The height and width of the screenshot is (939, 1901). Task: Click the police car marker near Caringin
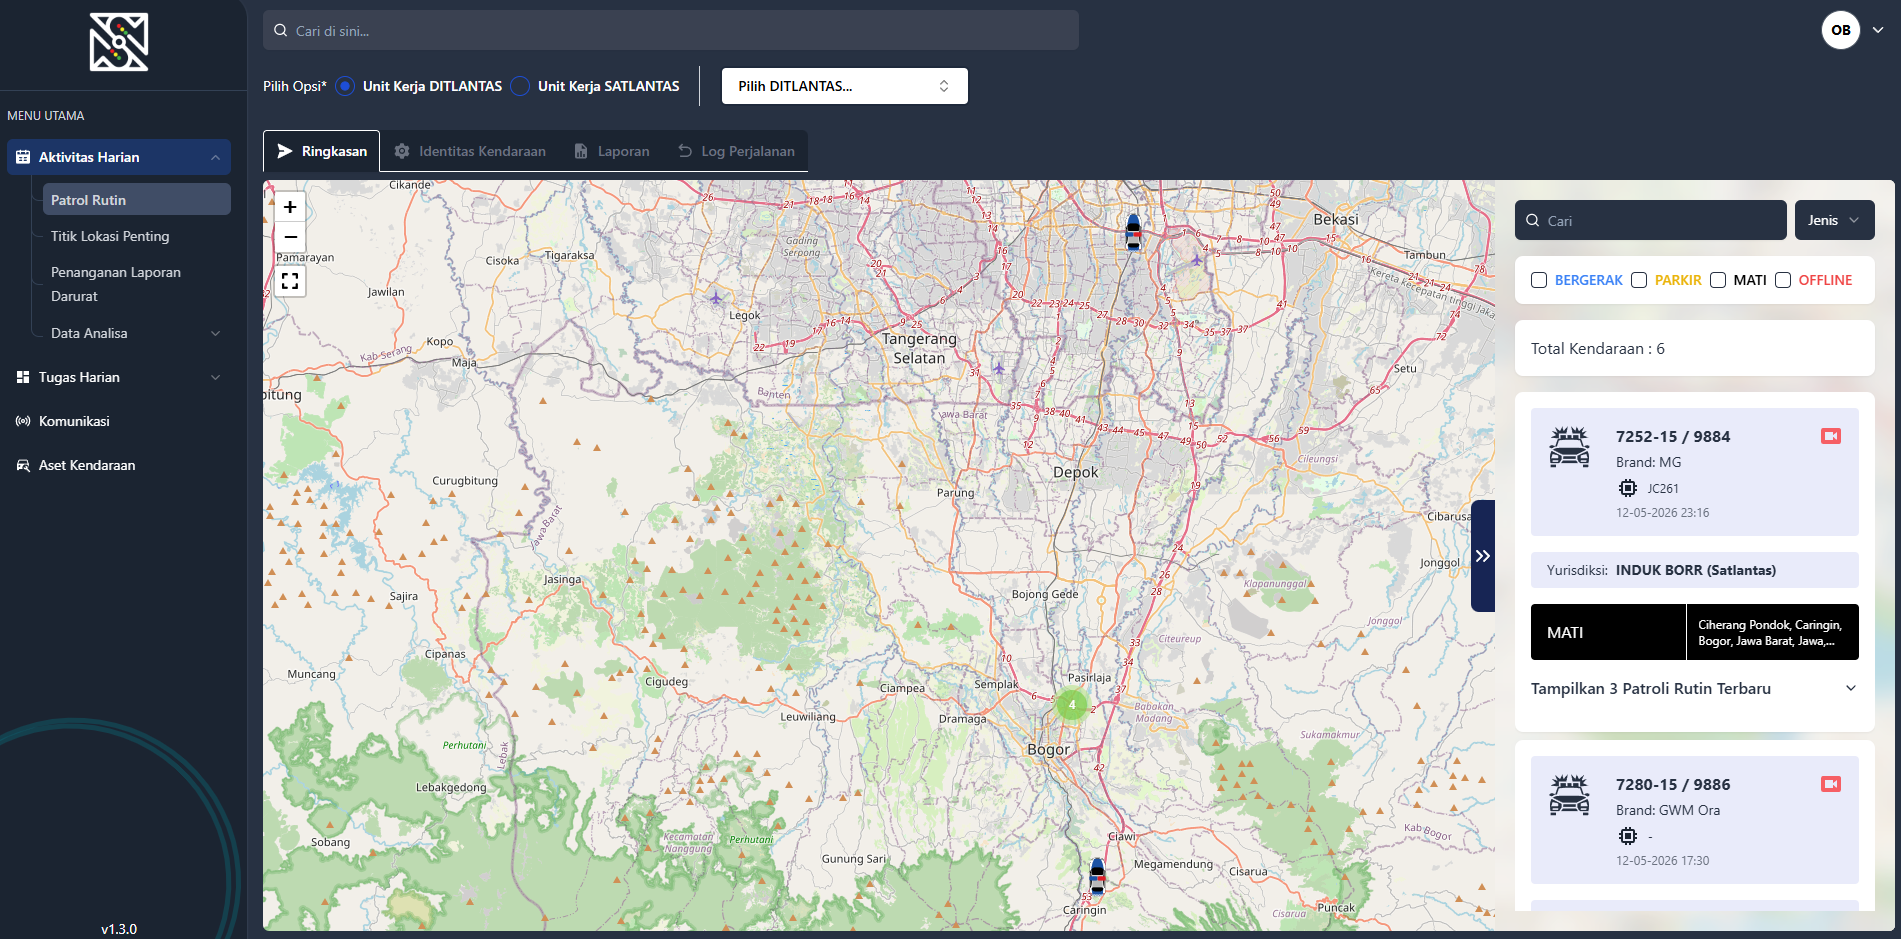(x=1097, y=876)
